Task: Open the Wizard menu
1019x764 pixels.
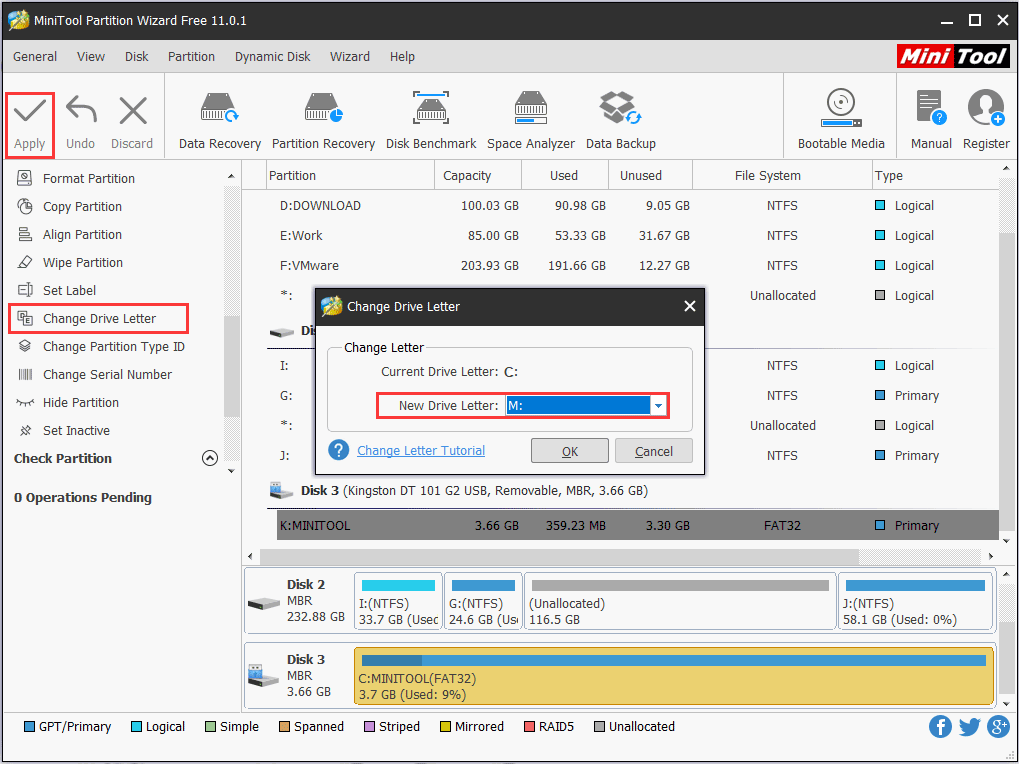Action: pos(350,57)
